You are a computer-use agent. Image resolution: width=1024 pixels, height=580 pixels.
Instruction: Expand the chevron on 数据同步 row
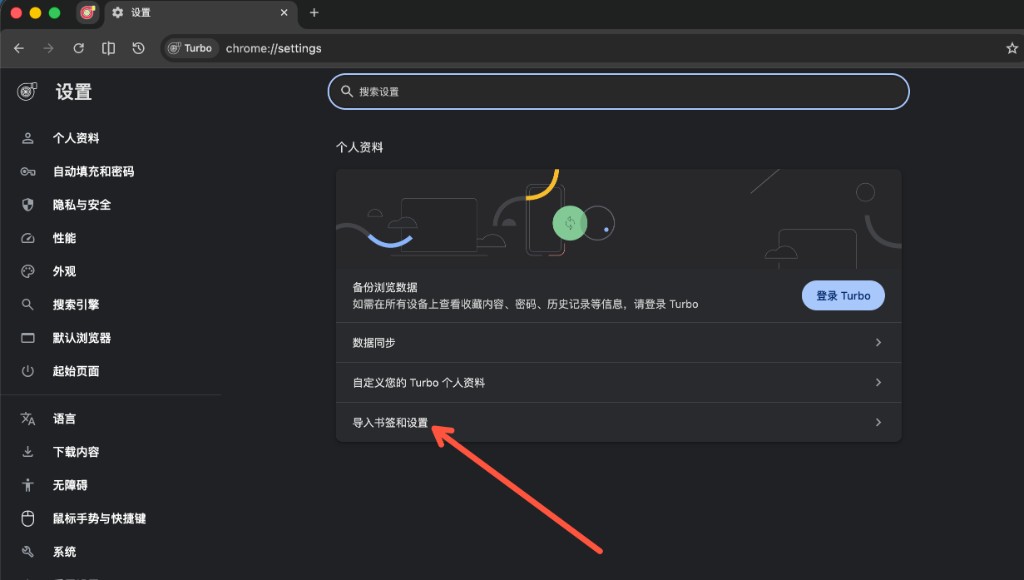pyautogui.click(x=878, y=342)
